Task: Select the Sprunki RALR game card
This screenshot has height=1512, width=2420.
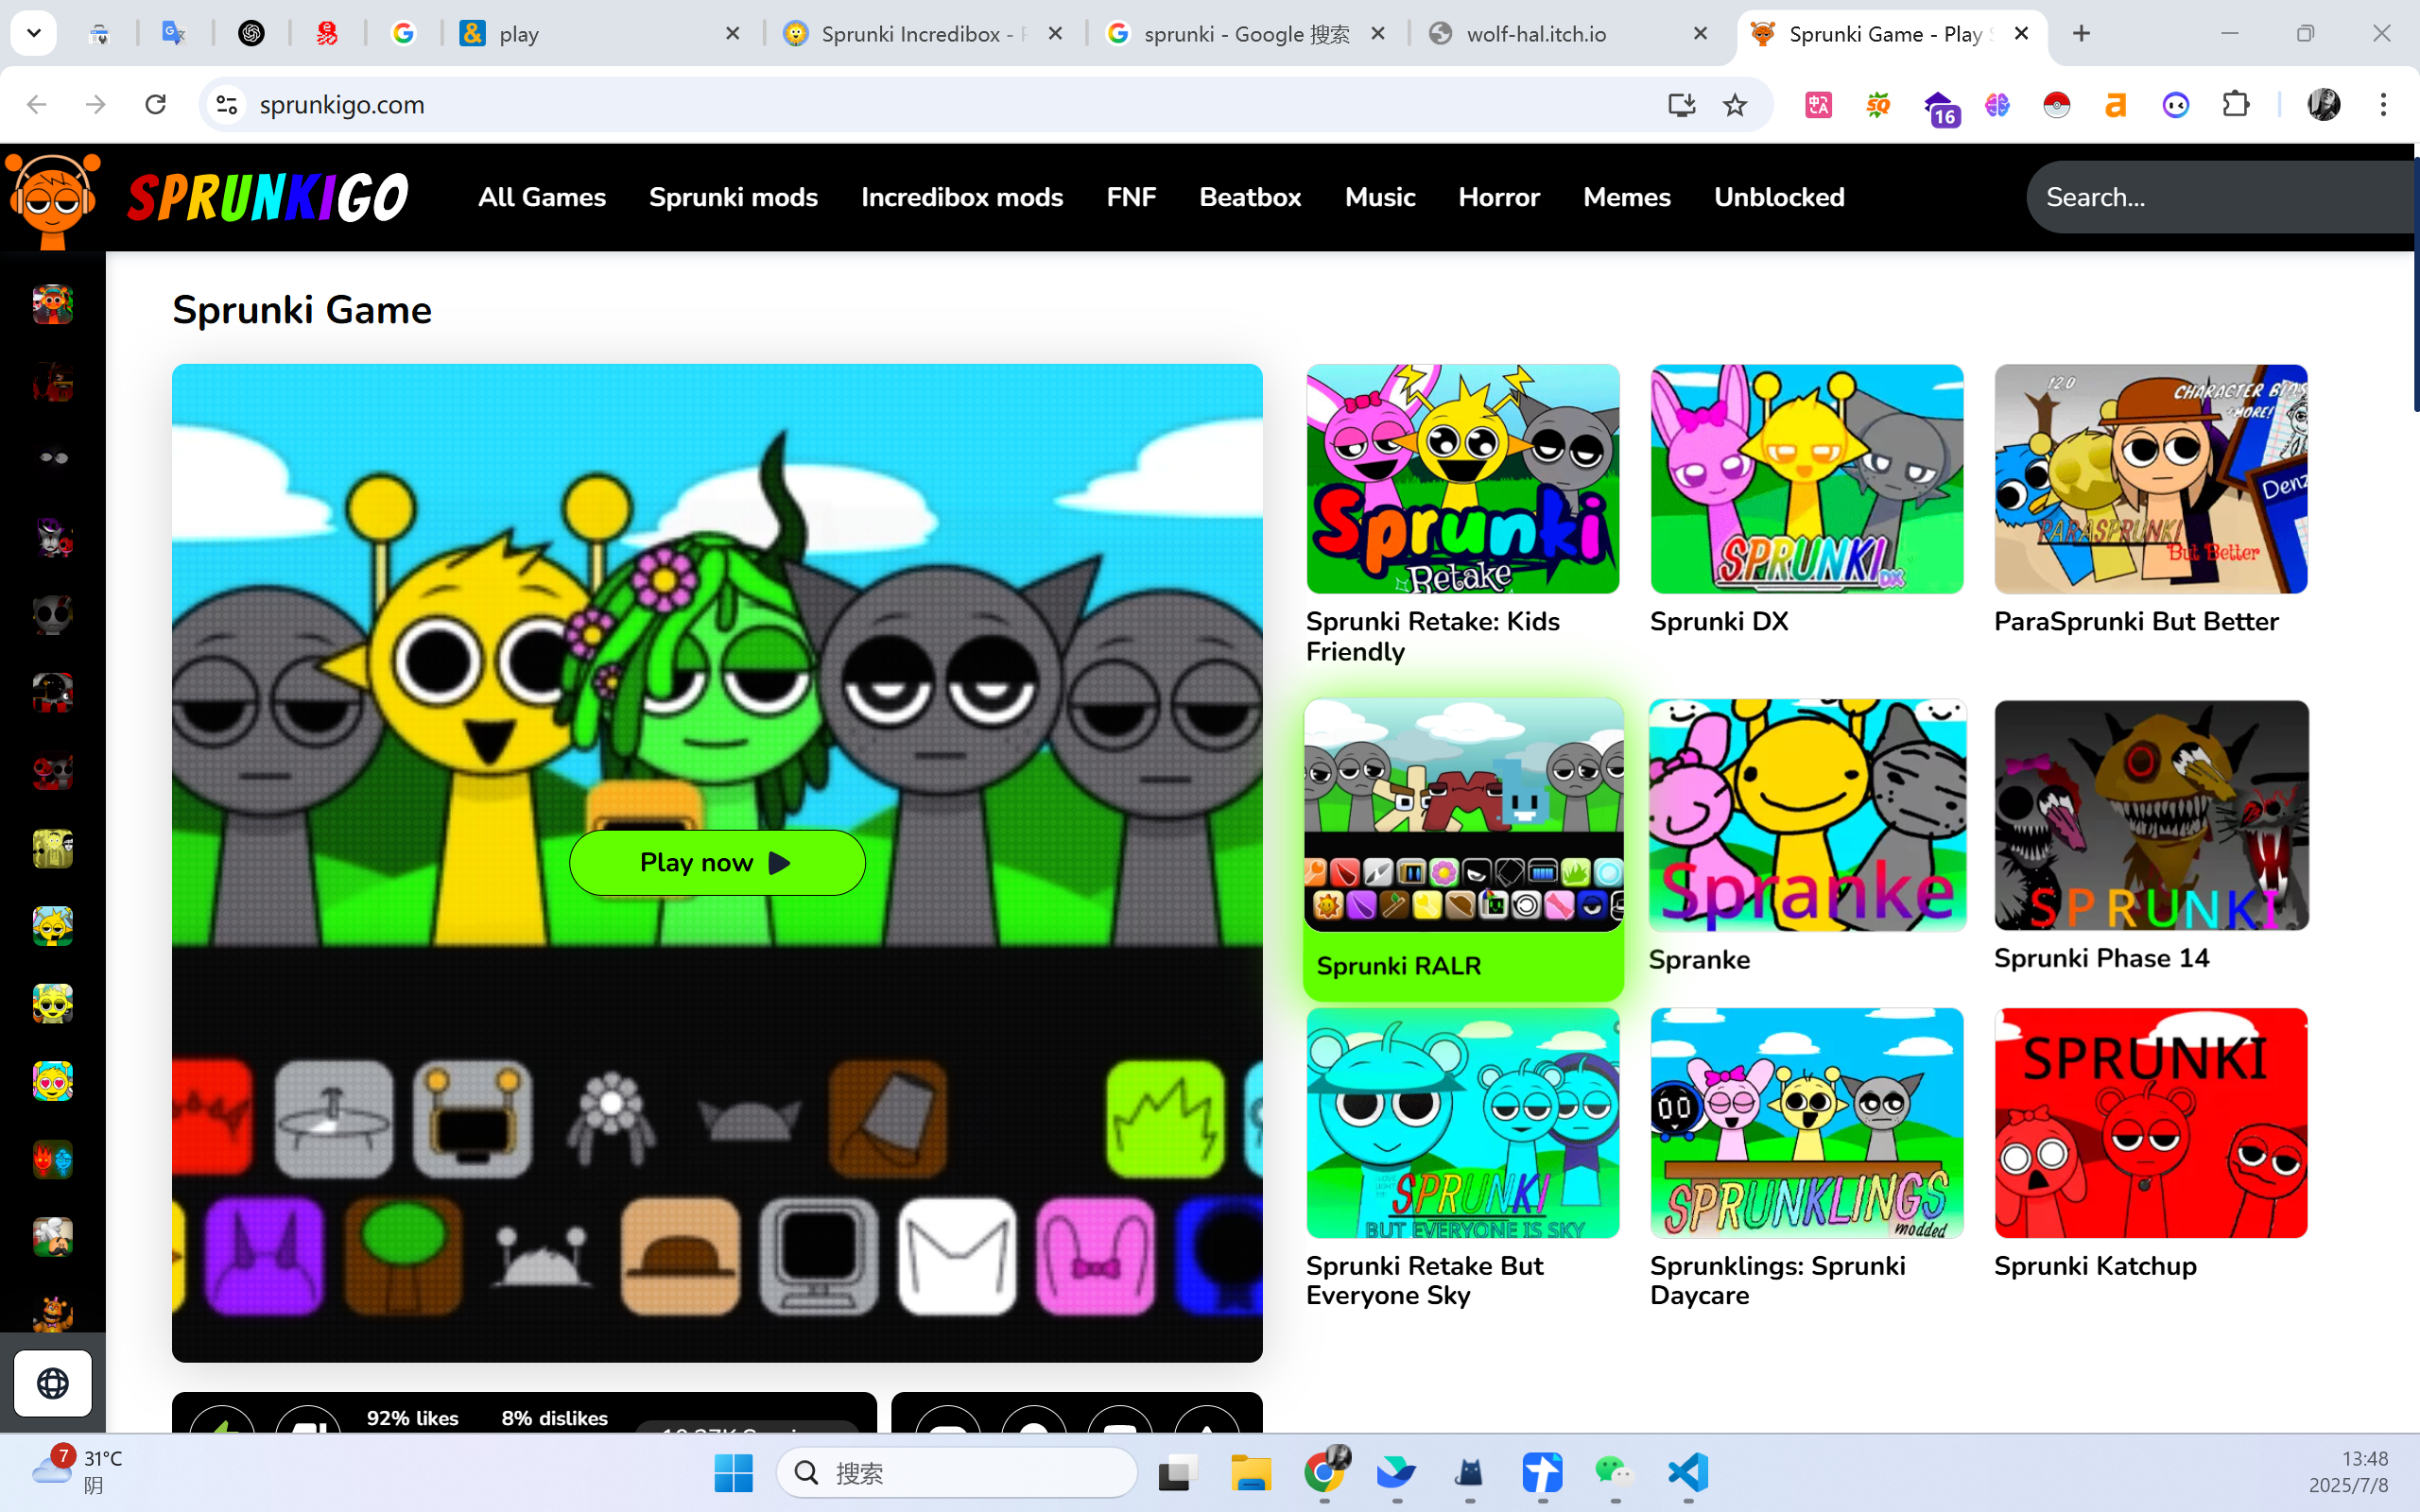Action: pos(1462,848)
